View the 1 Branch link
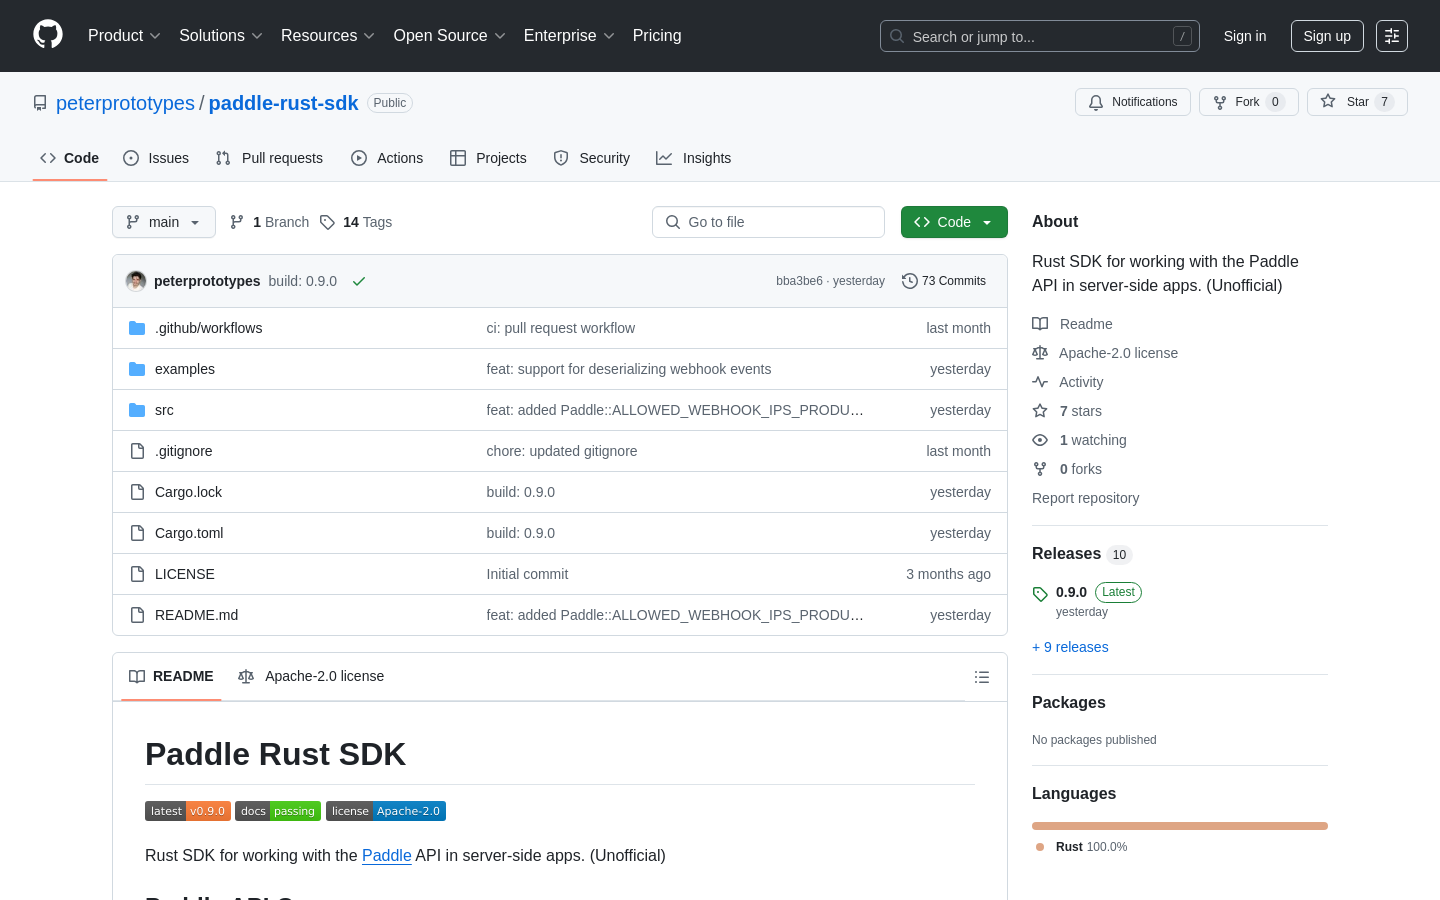Screen dimensions: 1440x900 click(x=269, y=222)
